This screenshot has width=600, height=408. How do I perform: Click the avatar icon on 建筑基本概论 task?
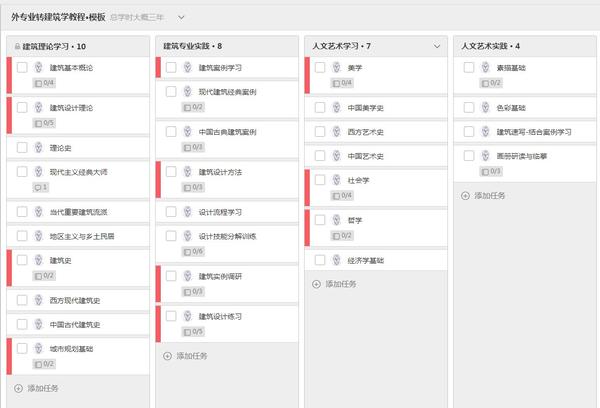click(x=38, y=67)
